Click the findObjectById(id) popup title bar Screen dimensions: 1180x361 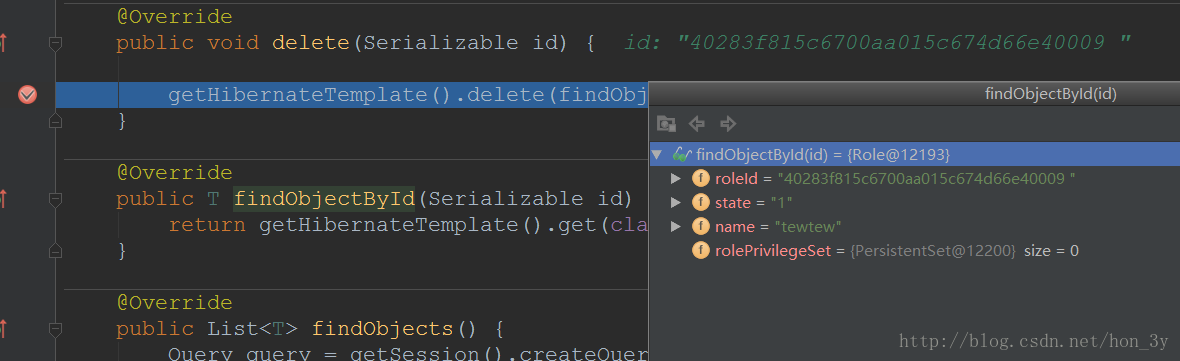pos(914,93)
